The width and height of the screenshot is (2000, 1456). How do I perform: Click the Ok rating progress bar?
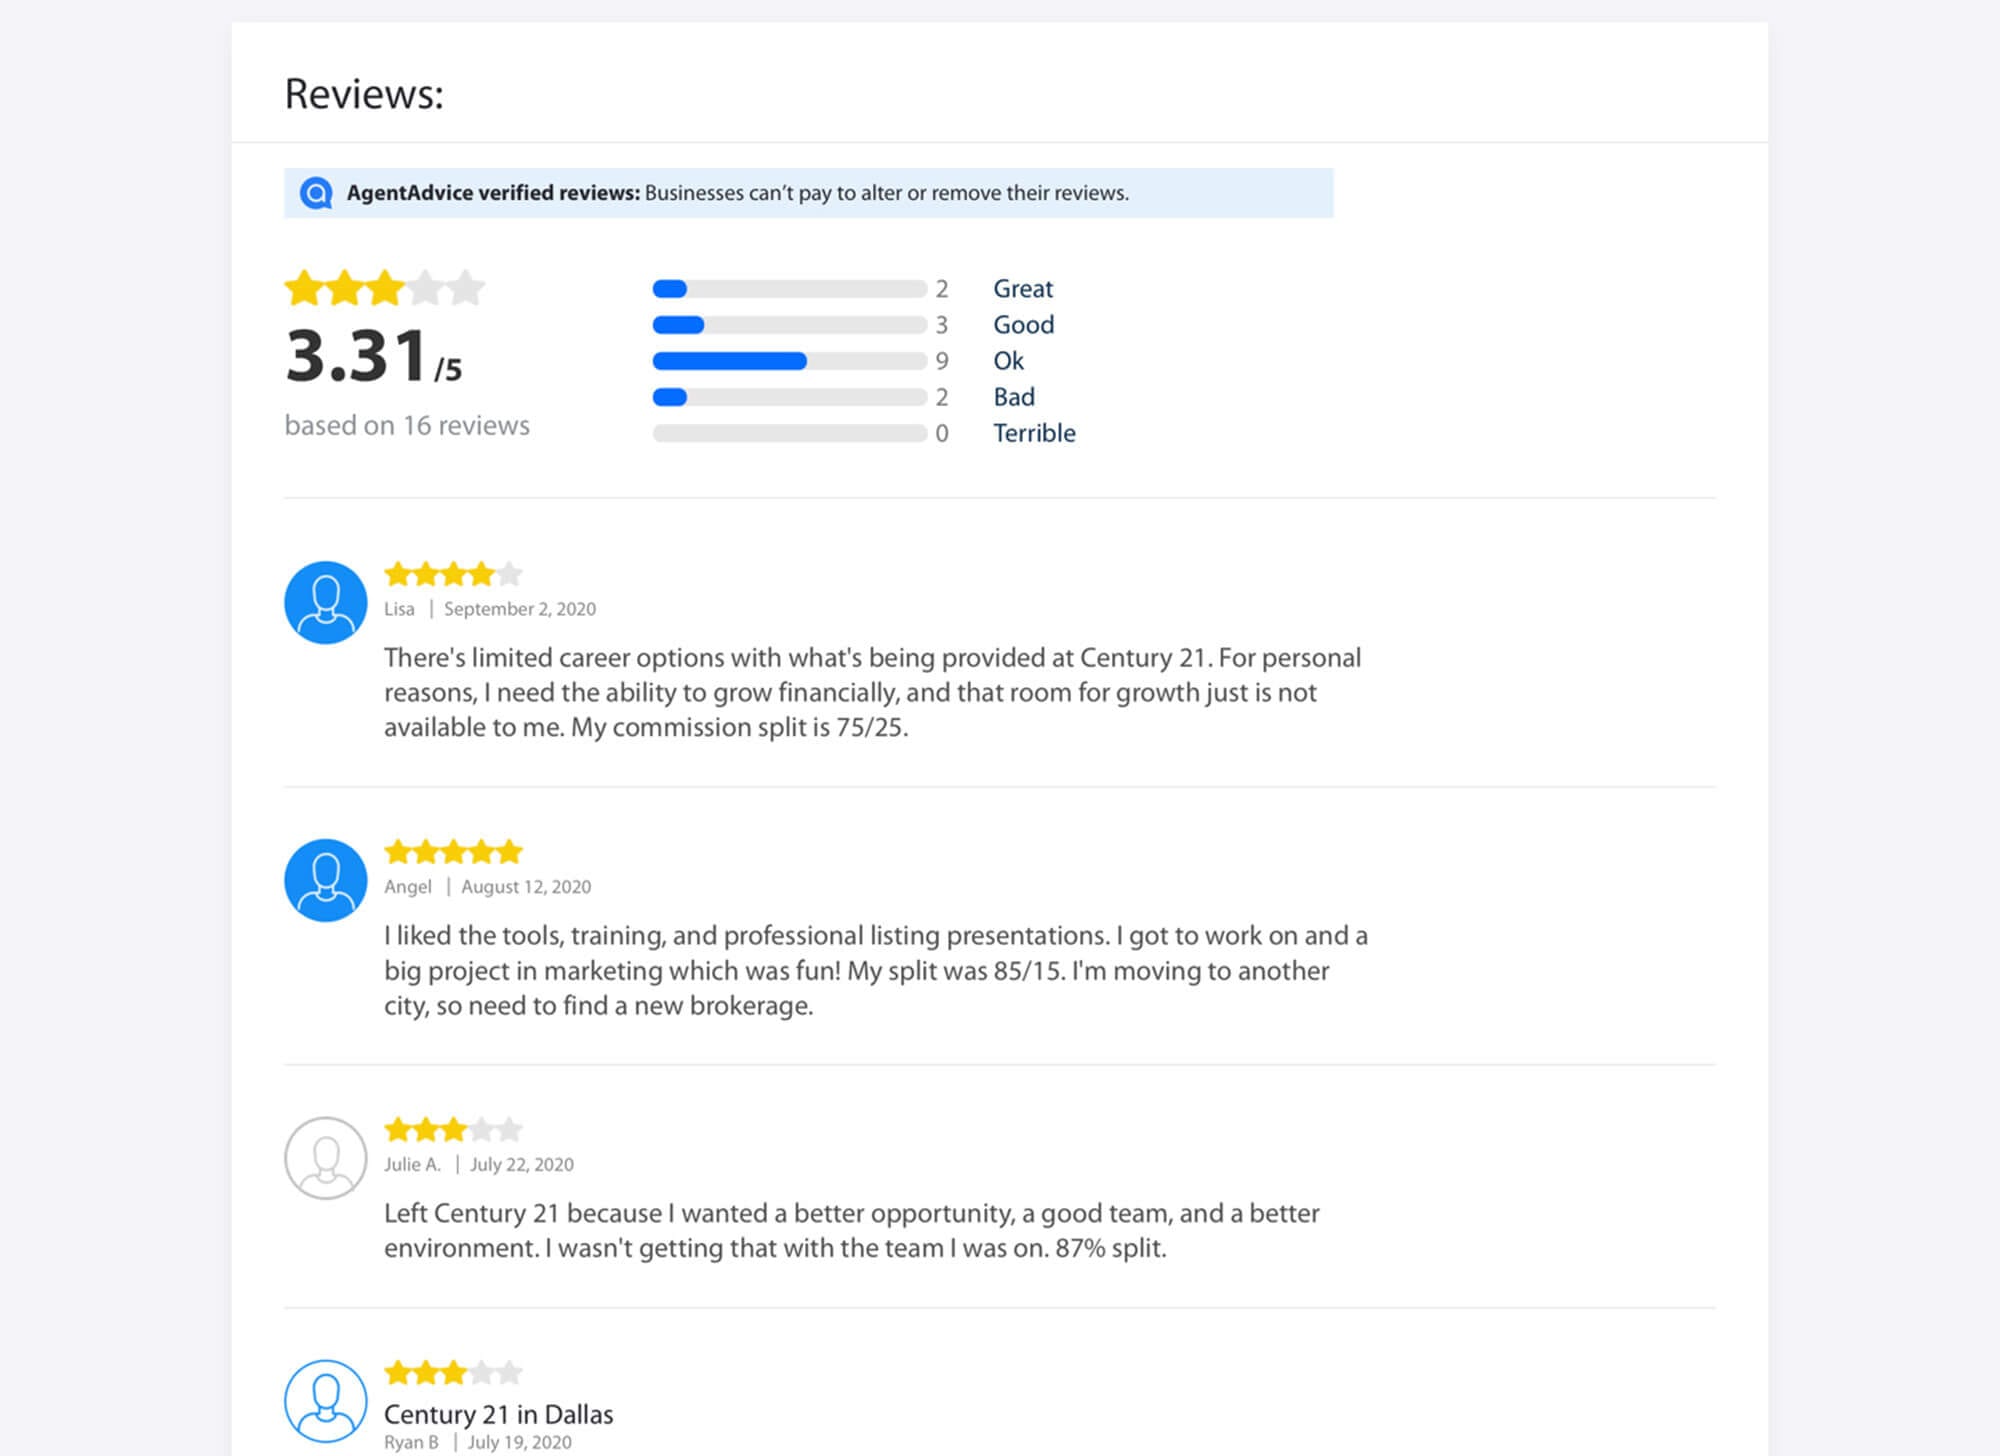[x=790, y=361]
